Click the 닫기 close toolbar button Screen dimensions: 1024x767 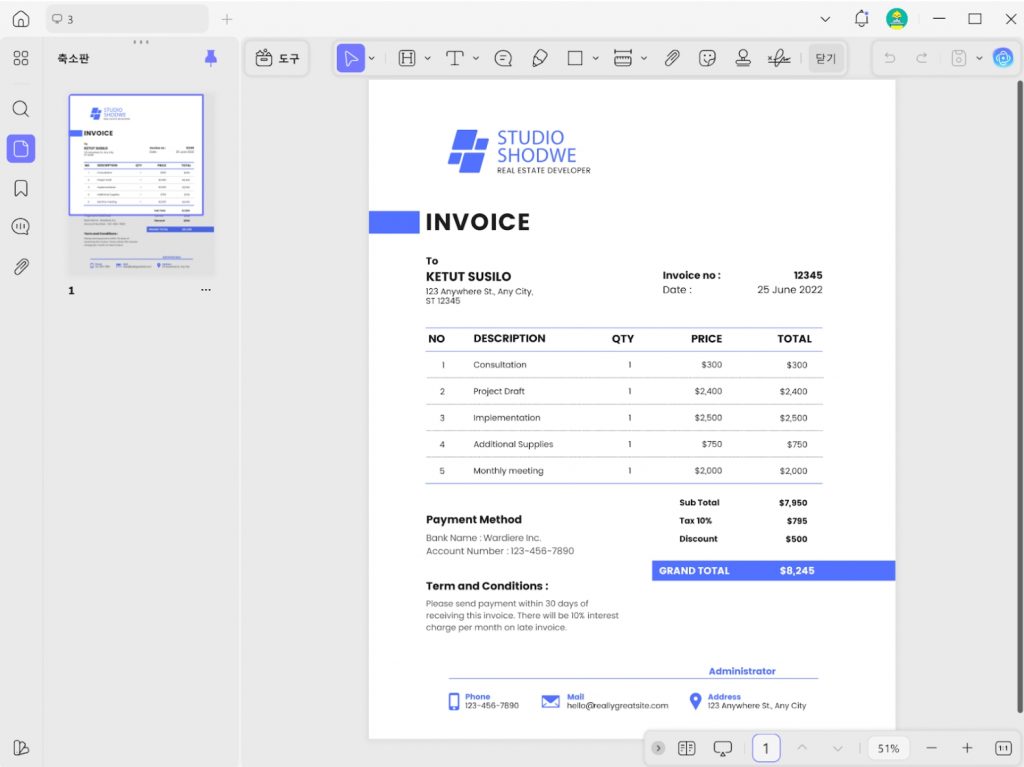tap(825, 58)
